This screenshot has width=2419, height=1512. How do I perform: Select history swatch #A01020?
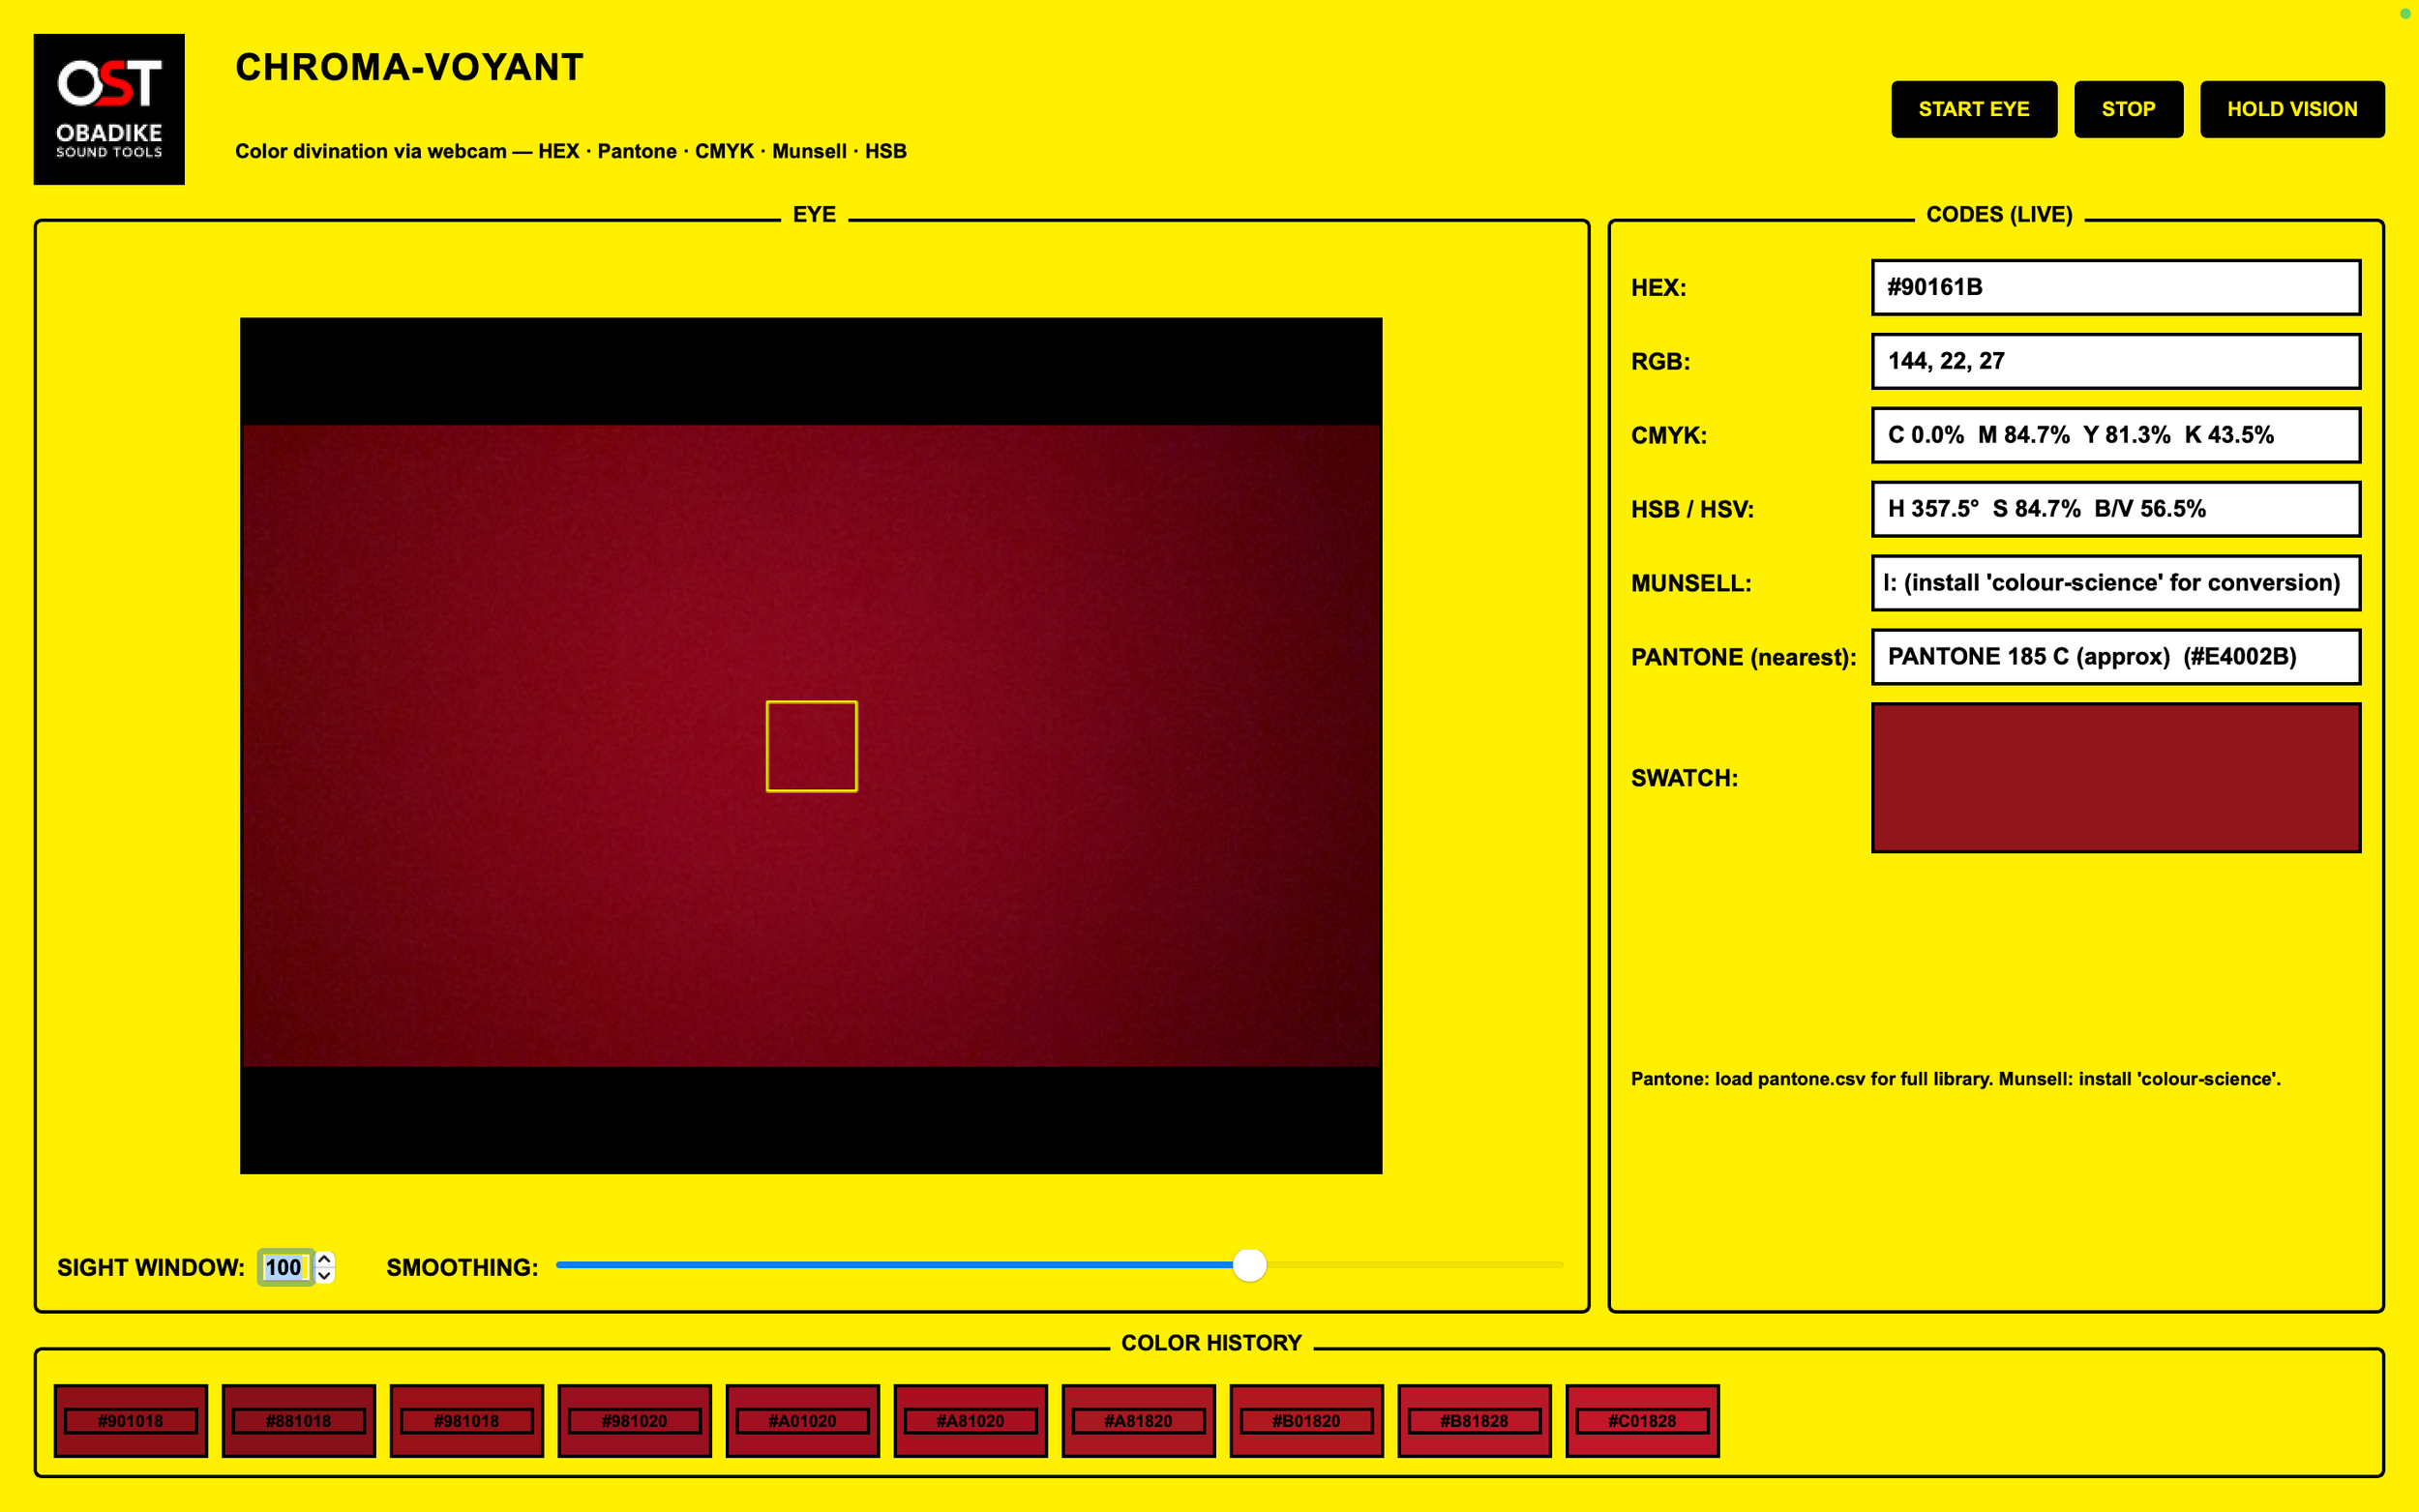tap(802, 1420)
